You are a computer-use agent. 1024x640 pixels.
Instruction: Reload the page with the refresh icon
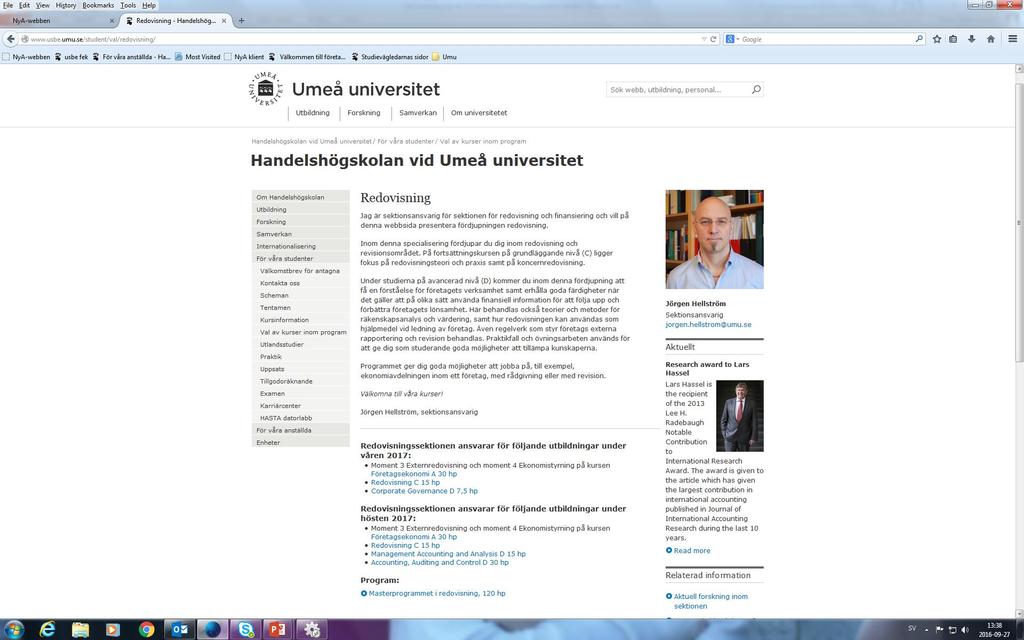[713, 39]
